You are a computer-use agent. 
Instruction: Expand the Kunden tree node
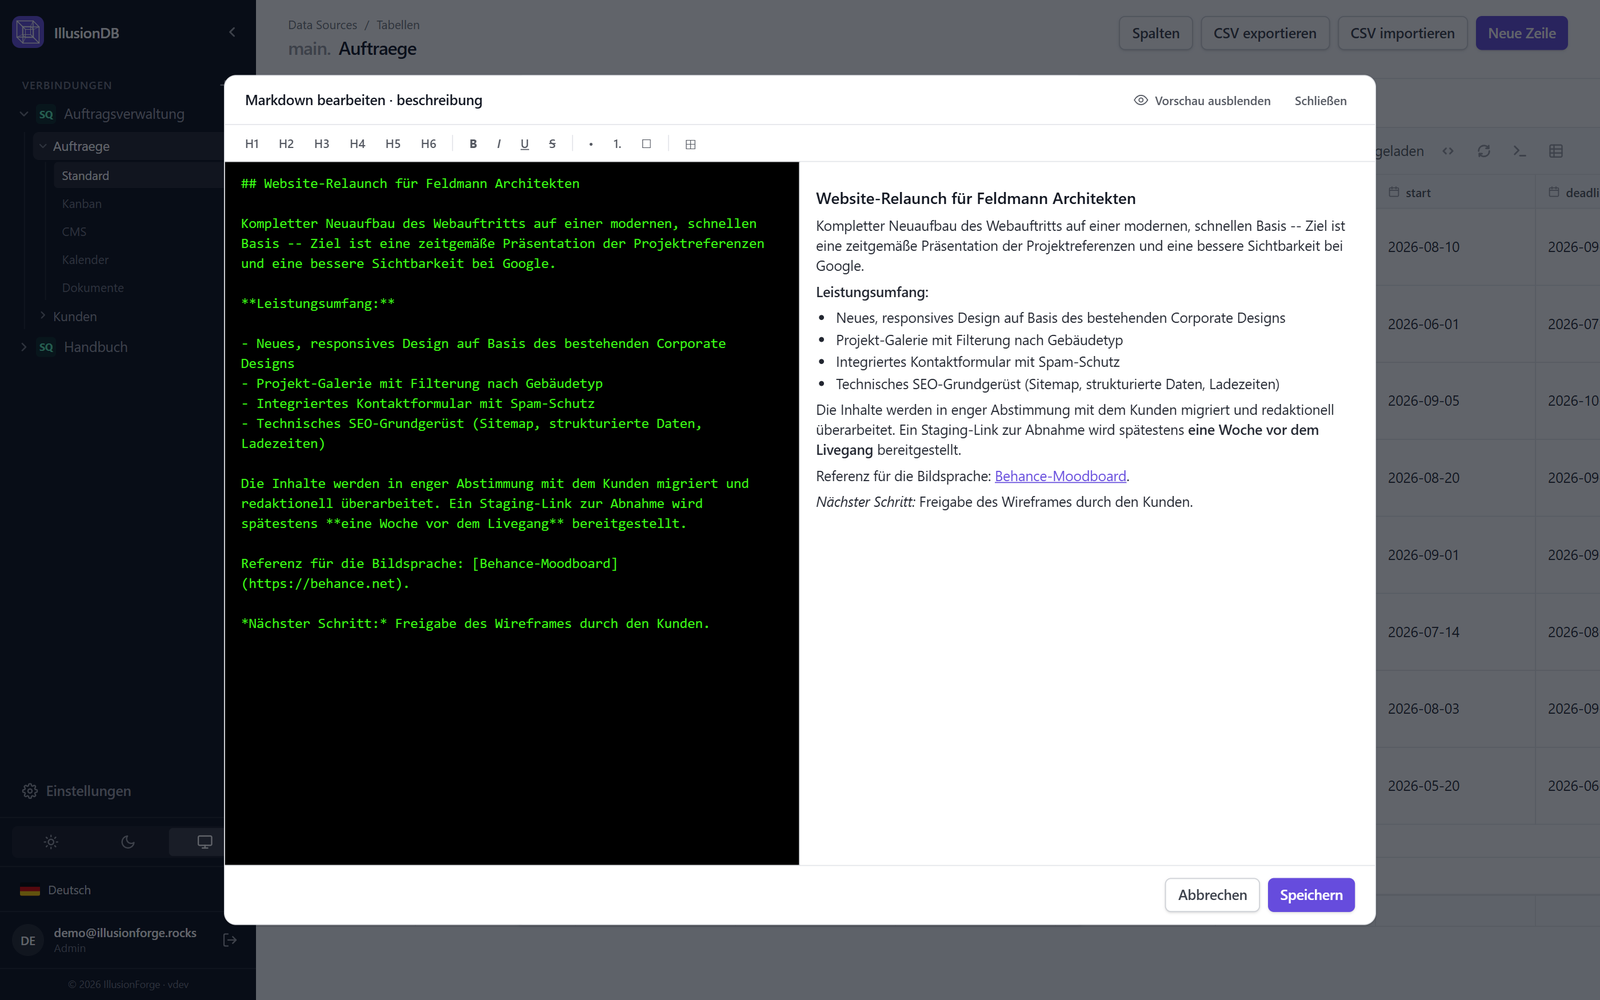click(x=43, y=316)
